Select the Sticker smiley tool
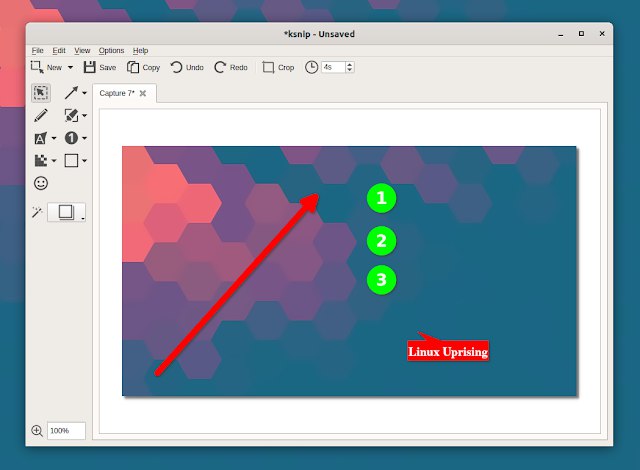This screenshot has width=640, height=470. (x=41, y=183)
